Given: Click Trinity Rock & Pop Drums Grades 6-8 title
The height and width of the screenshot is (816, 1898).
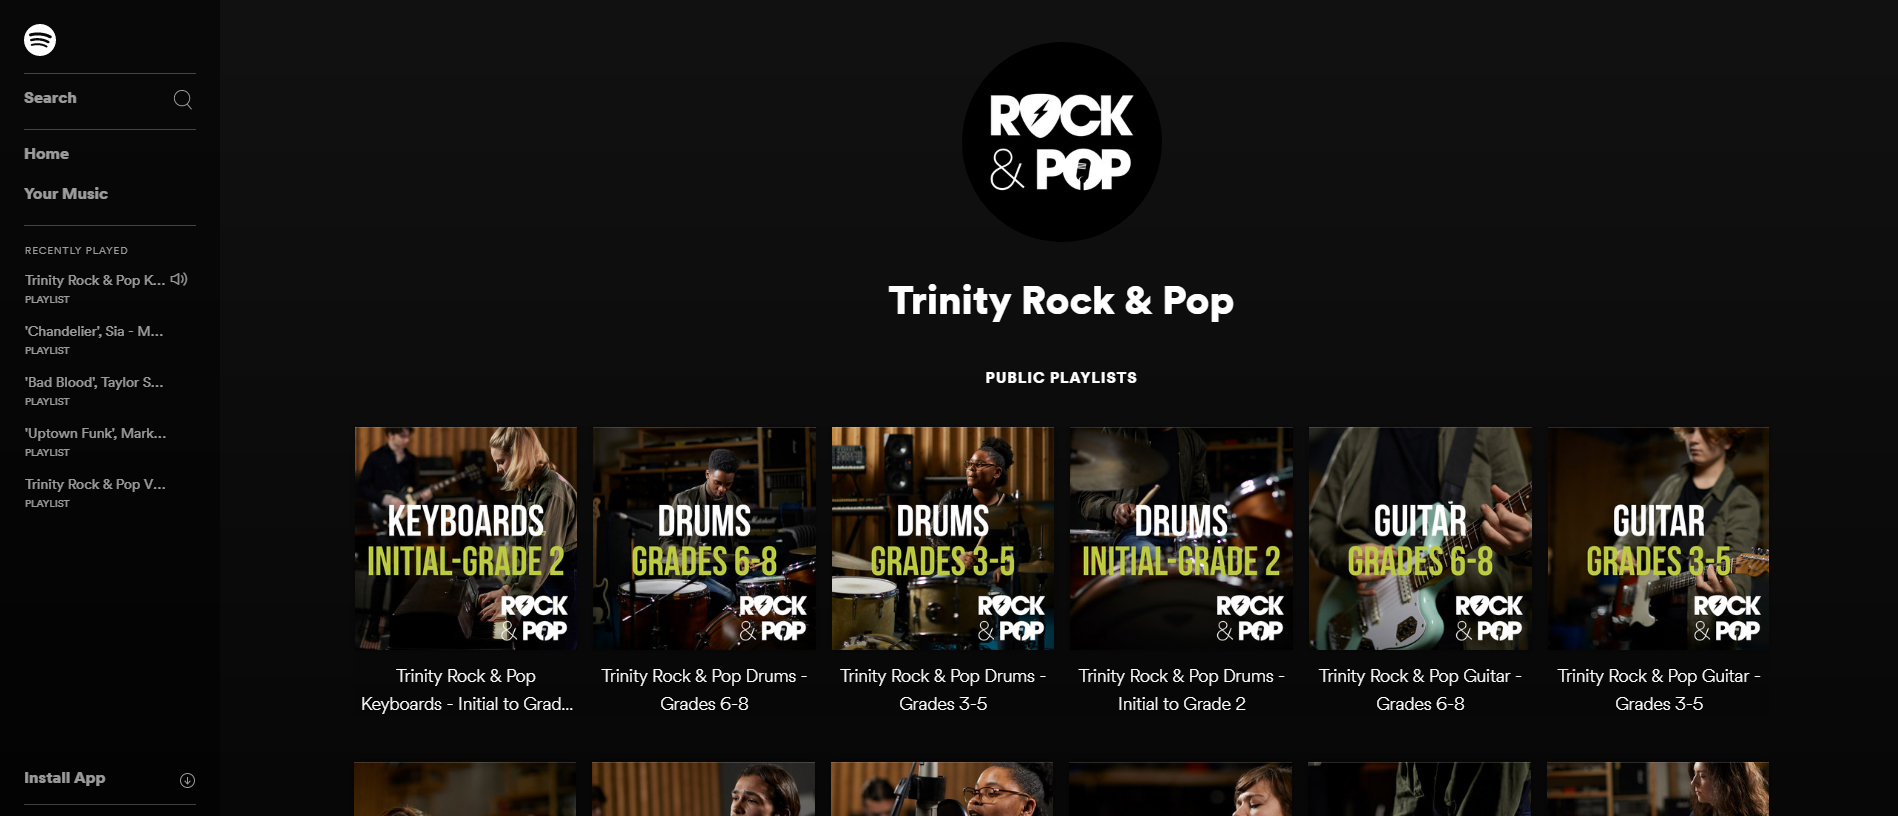Looking at the screenshot, I should [x=704, y=690].
